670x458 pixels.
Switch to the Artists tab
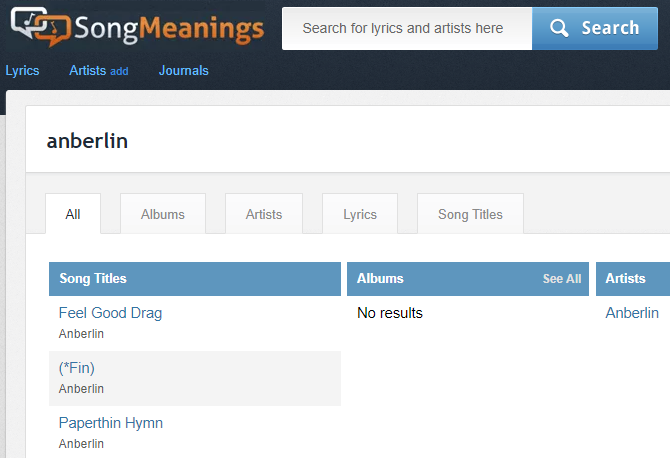[264, 214]
